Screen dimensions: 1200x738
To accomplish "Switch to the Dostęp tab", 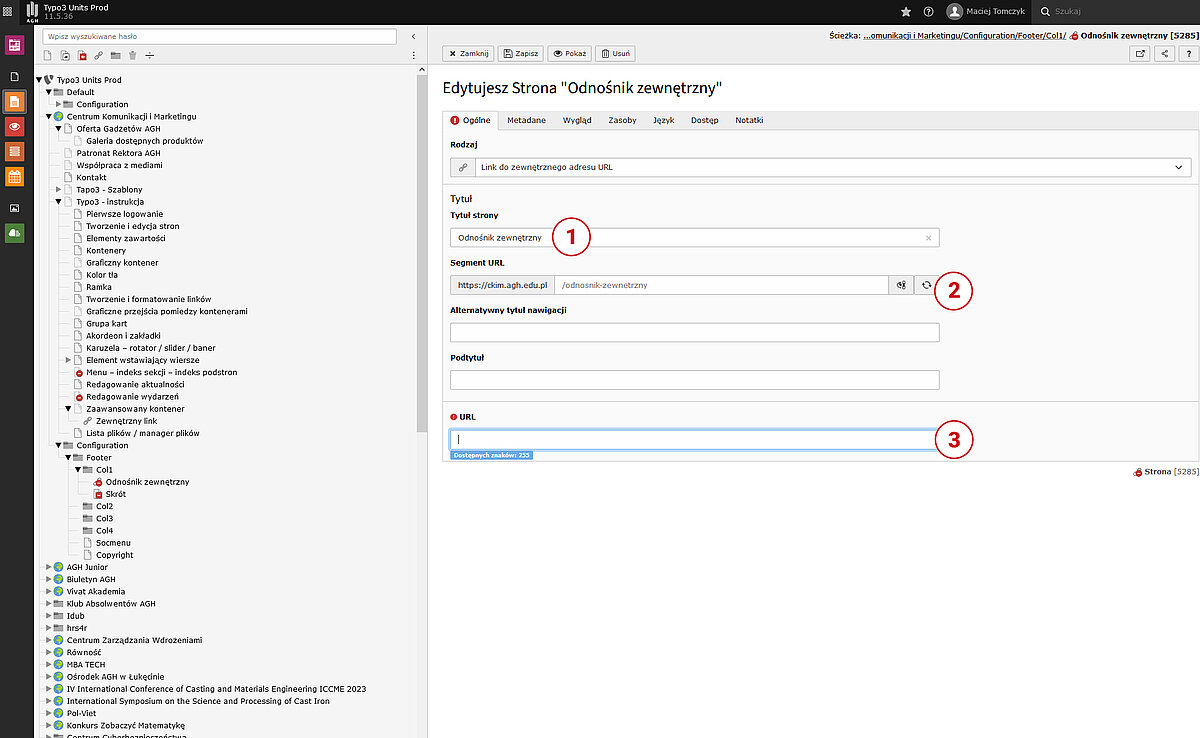I will pyautogui.click(x=704, y=120).
